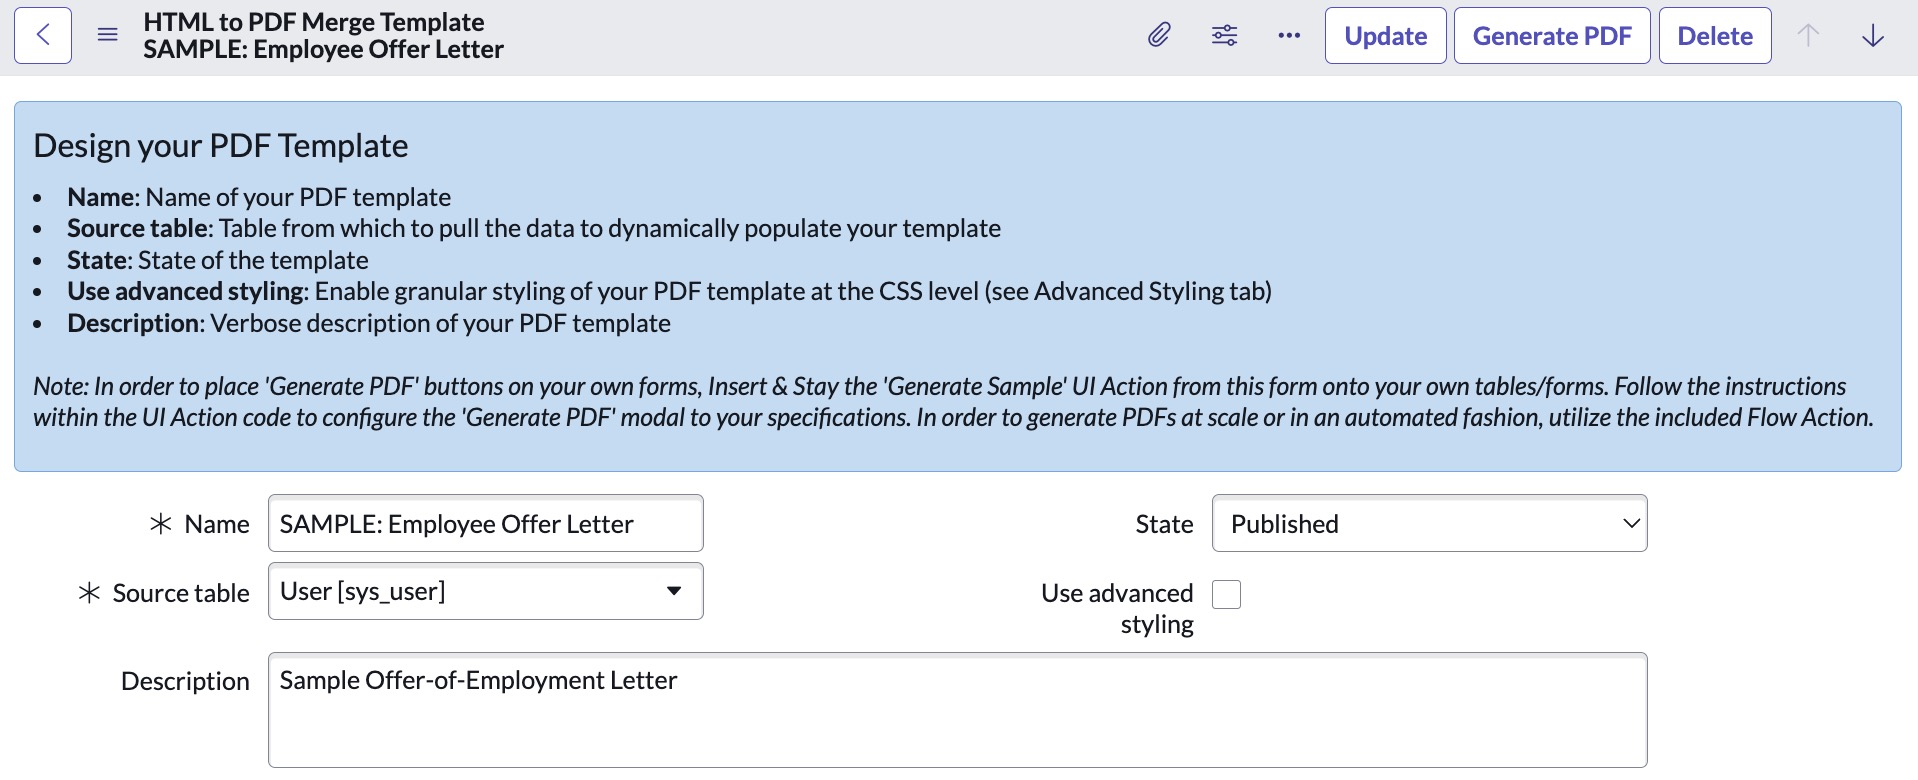Go to next record with down arrow

click(x=1873, y=36)
